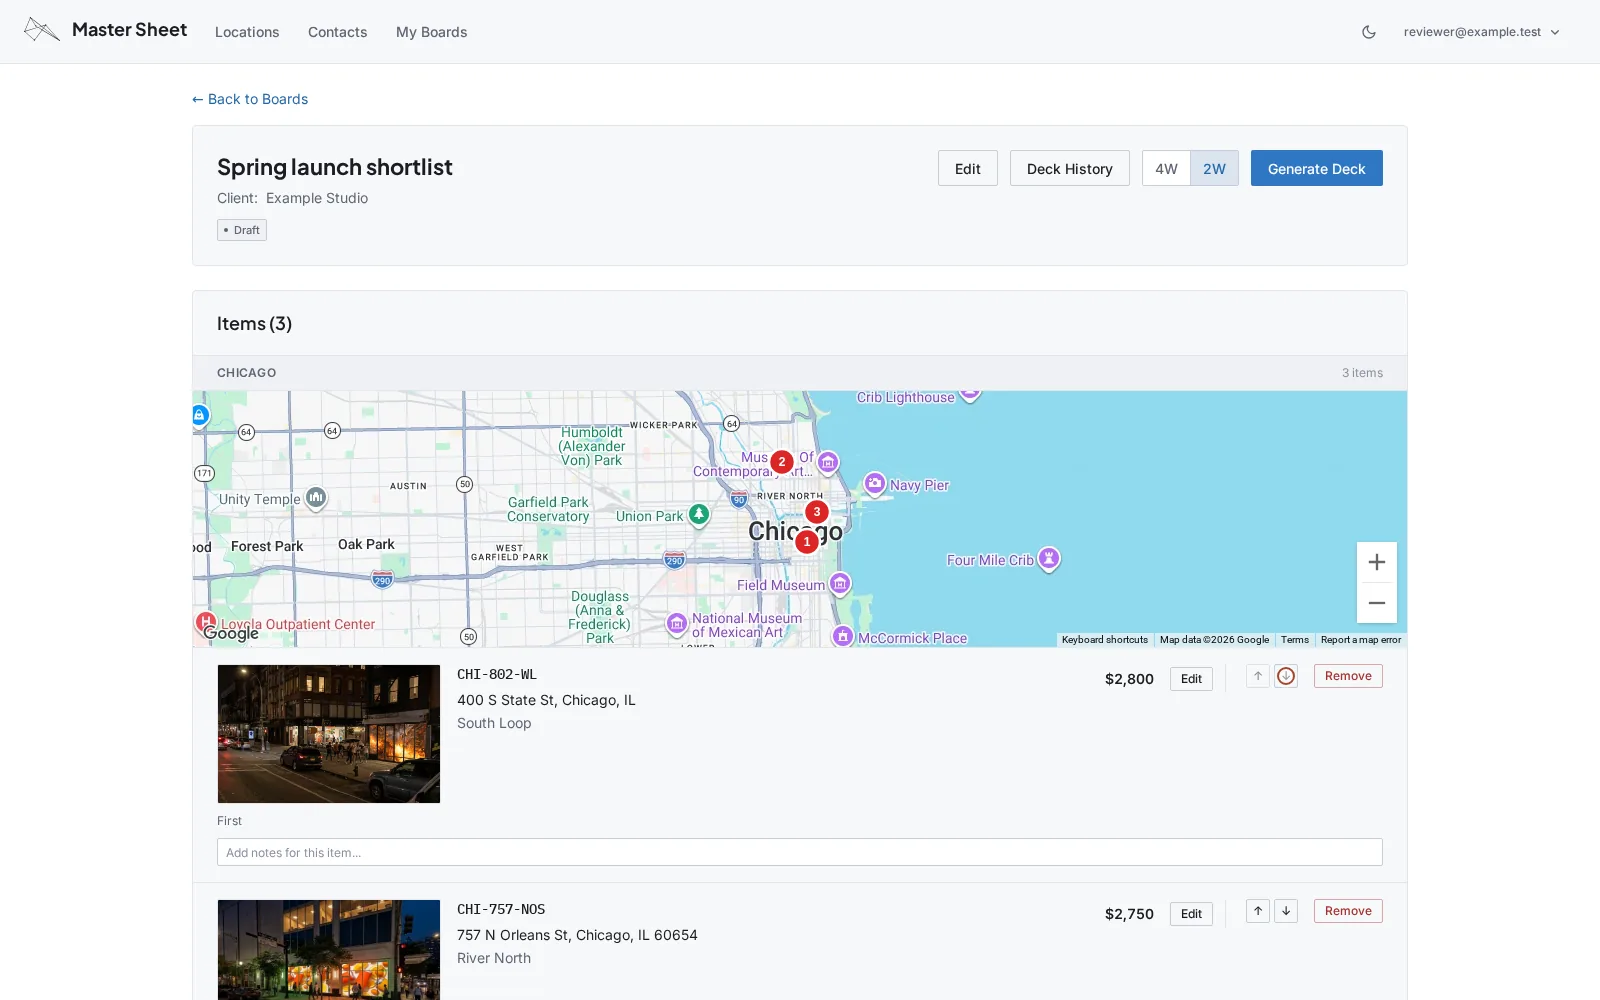Toggle dark mode moon icon

[x=1369, y=32]
